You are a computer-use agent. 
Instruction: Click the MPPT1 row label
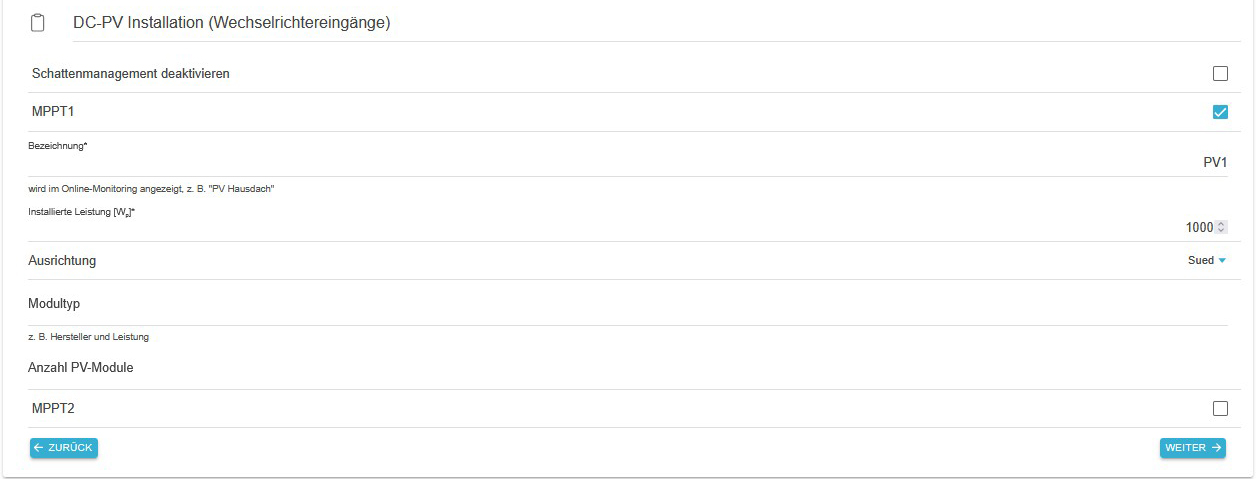(x=53, y=112)
